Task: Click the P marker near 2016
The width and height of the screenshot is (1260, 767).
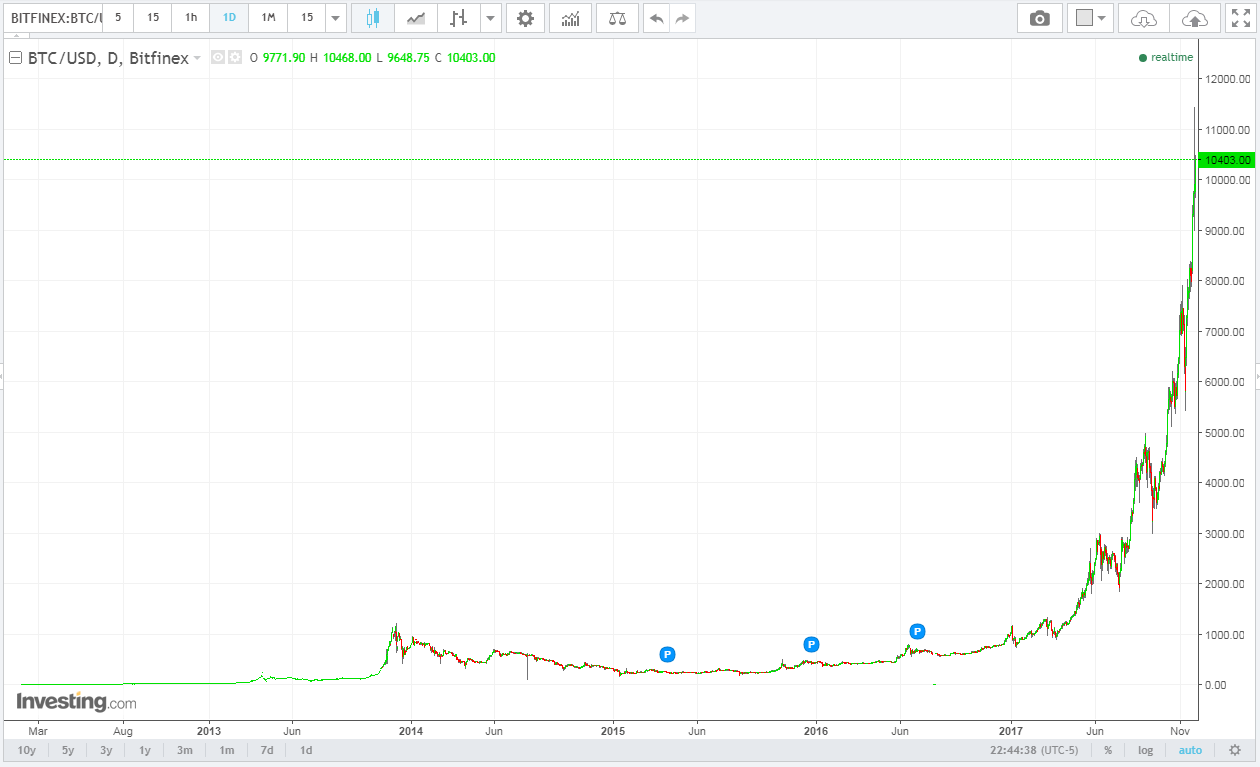Action: click(812, 644)
